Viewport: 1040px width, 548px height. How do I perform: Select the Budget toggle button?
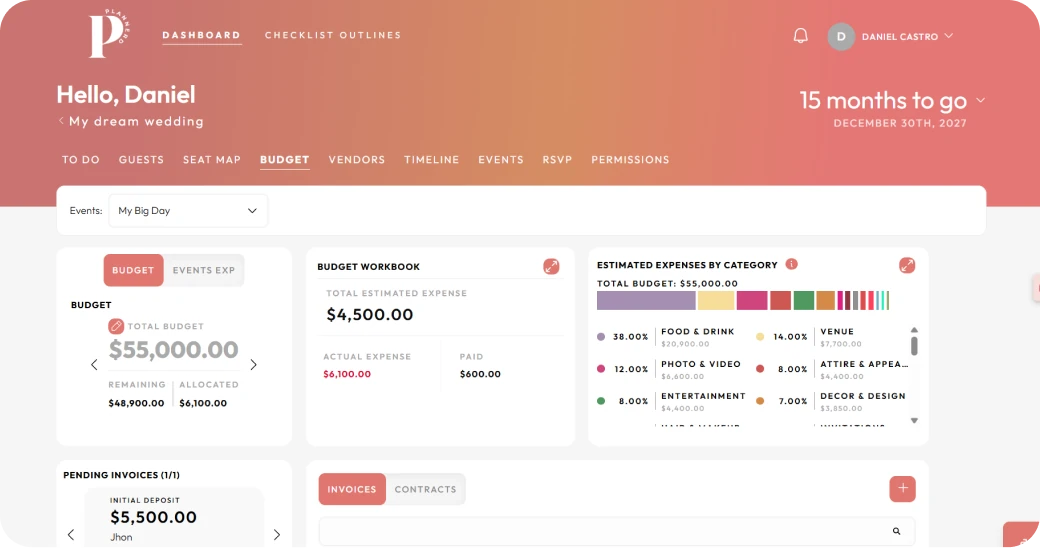[133, 270]
